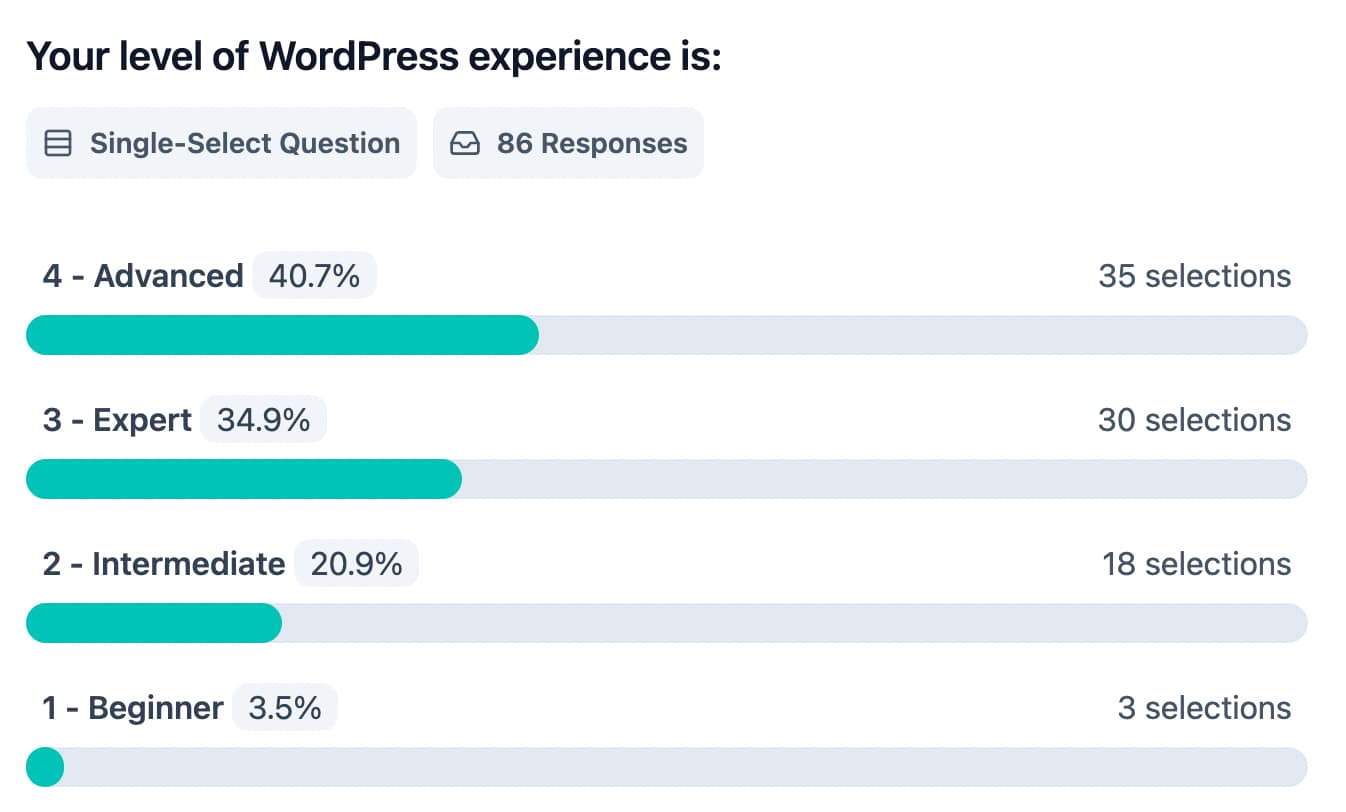Click the 4 - Advanced option label
The width and height of the screenshot is (1346, 812).
pos(143,276)
